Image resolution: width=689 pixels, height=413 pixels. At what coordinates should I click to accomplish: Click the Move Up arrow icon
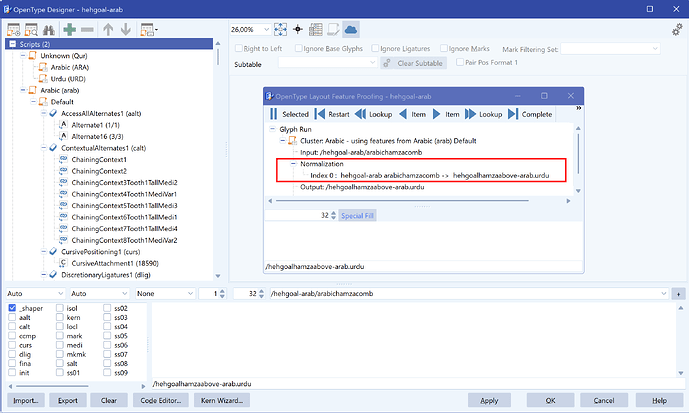pyautogui.click(x=105, y=29)
